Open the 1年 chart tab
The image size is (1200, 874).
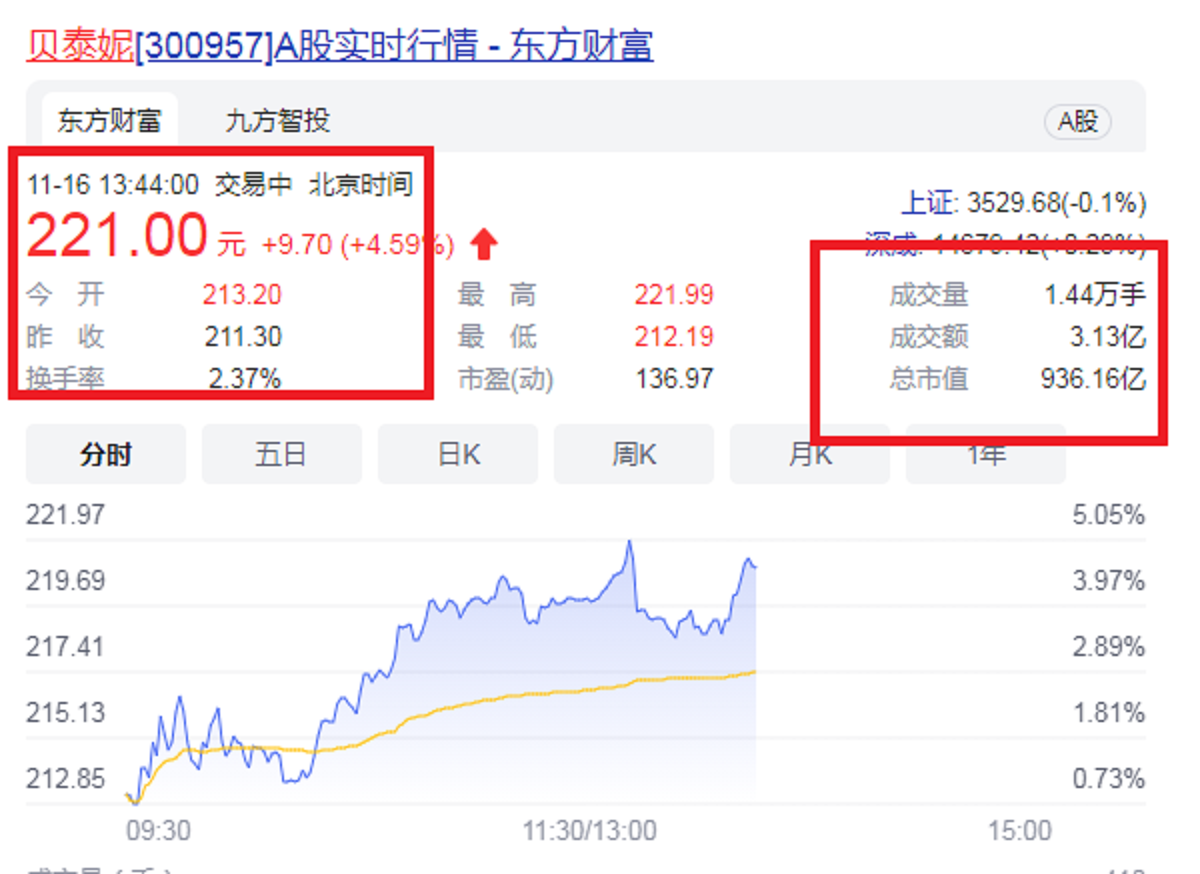pyautogui.click(x=986, y=455)
